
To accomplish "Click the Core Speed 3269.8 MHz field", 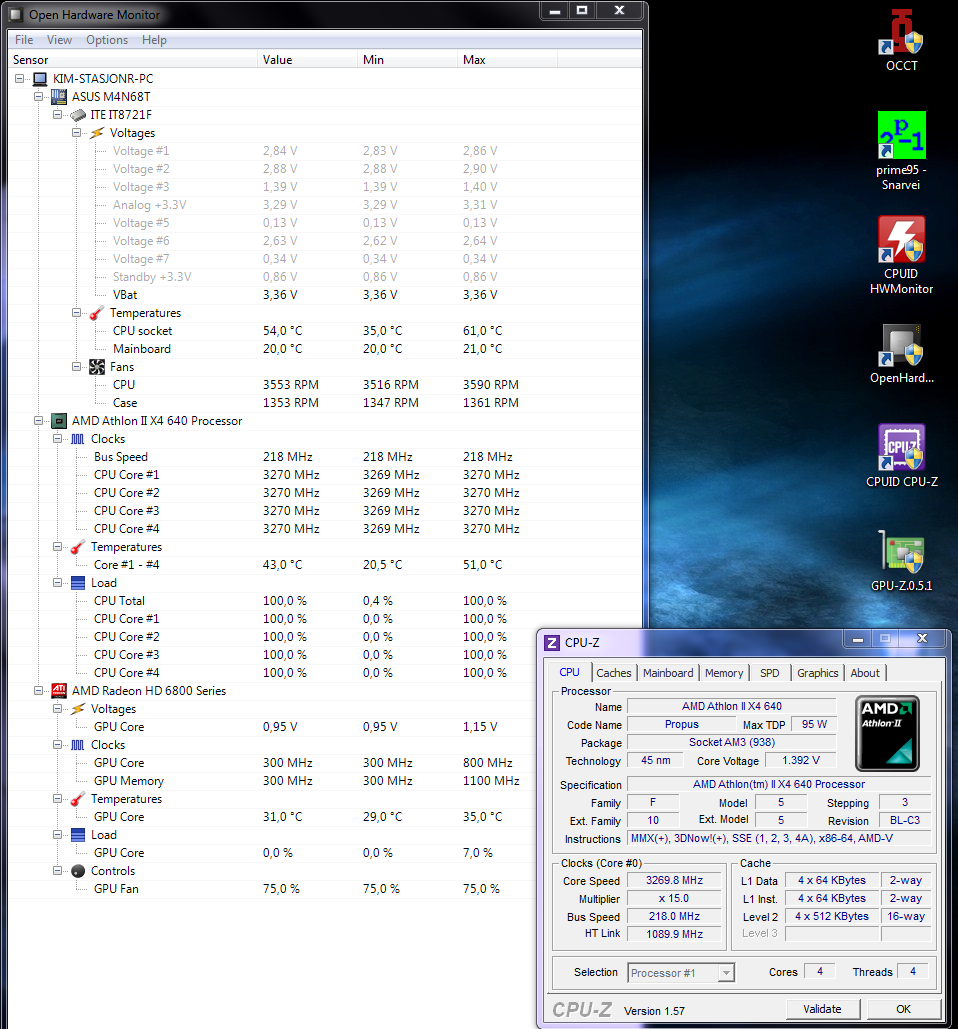I will [674, 881].
